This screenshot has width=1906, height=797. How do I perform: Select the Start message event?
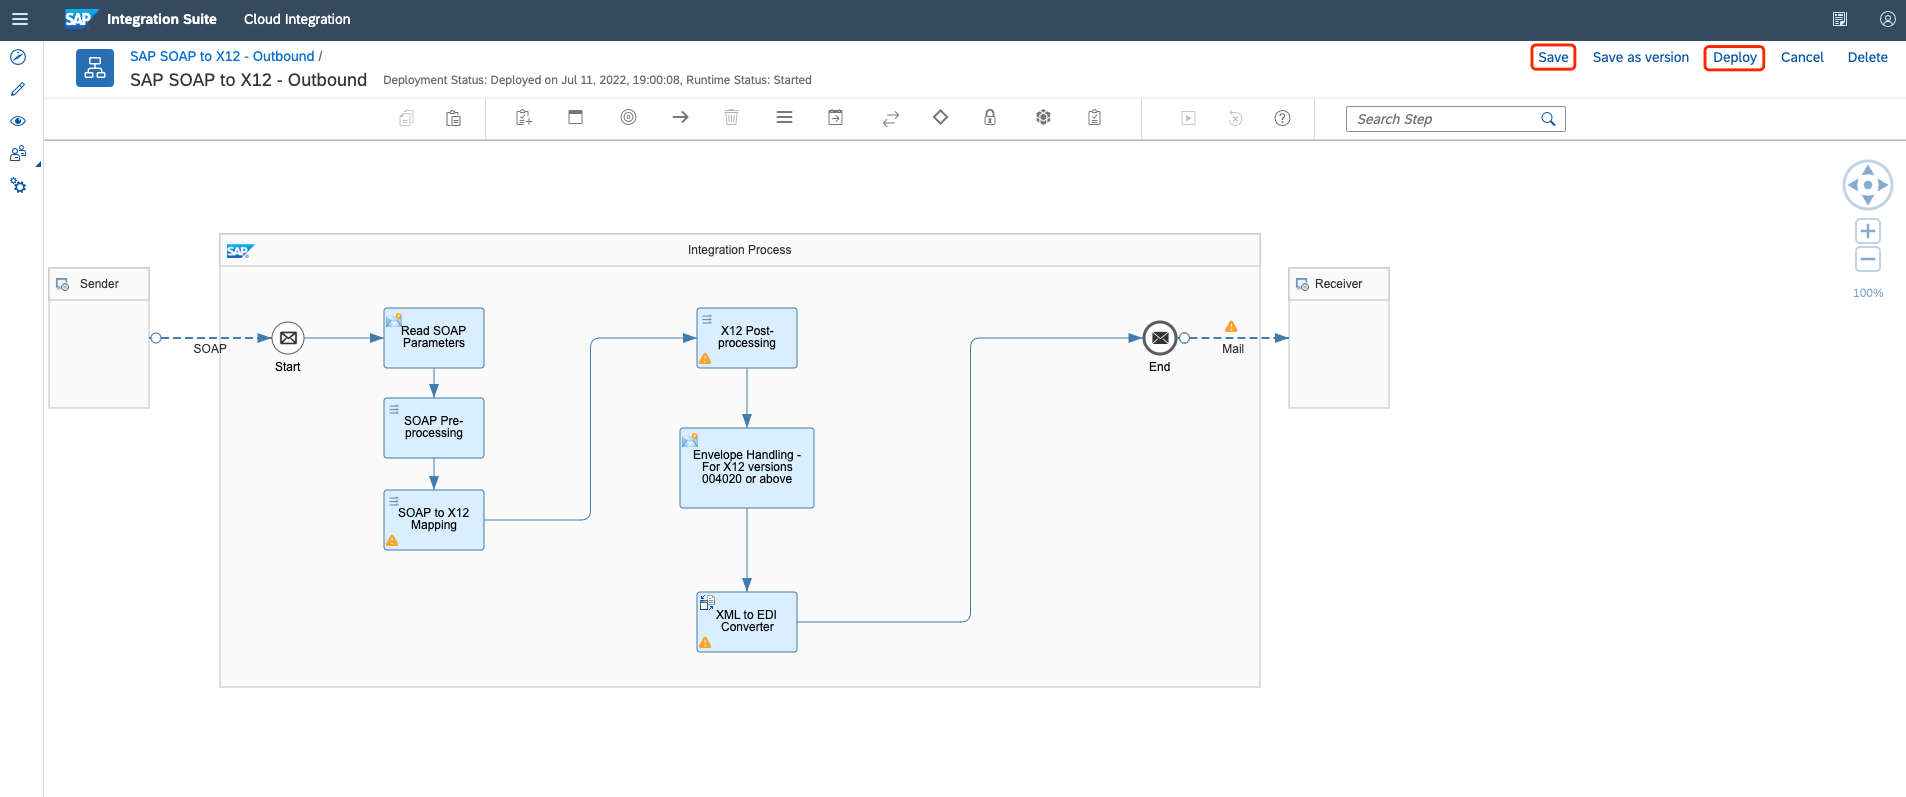(x=288, y=338)
